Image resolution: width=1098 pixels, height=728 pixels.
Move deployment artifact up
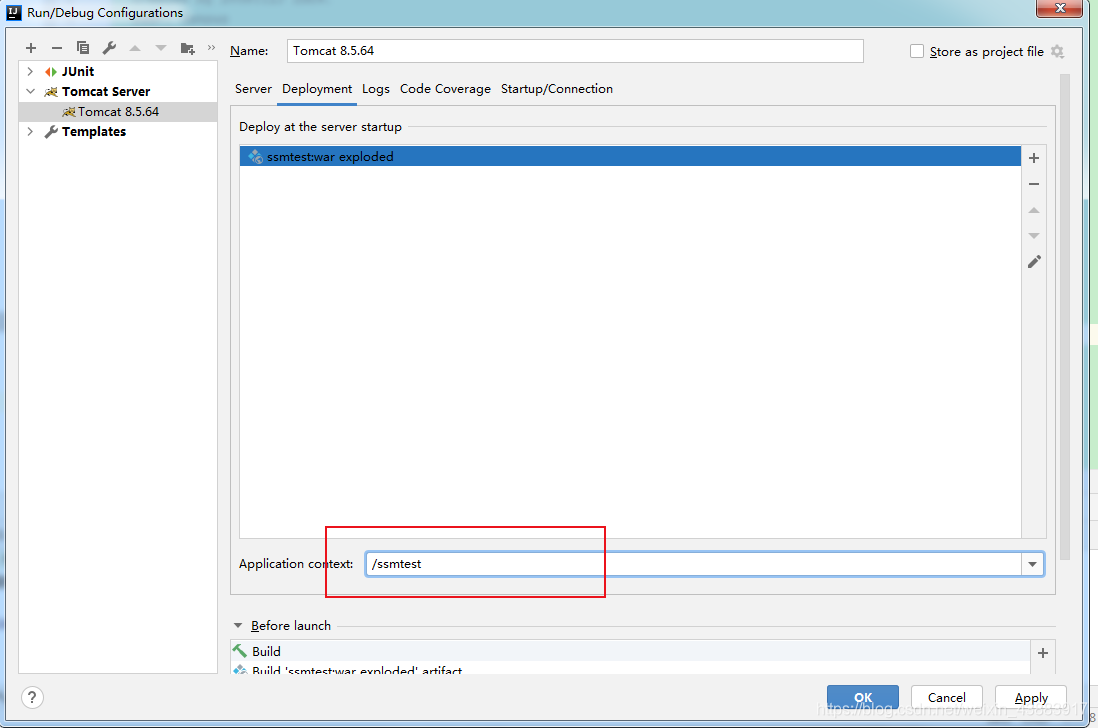coord(1034,210)
